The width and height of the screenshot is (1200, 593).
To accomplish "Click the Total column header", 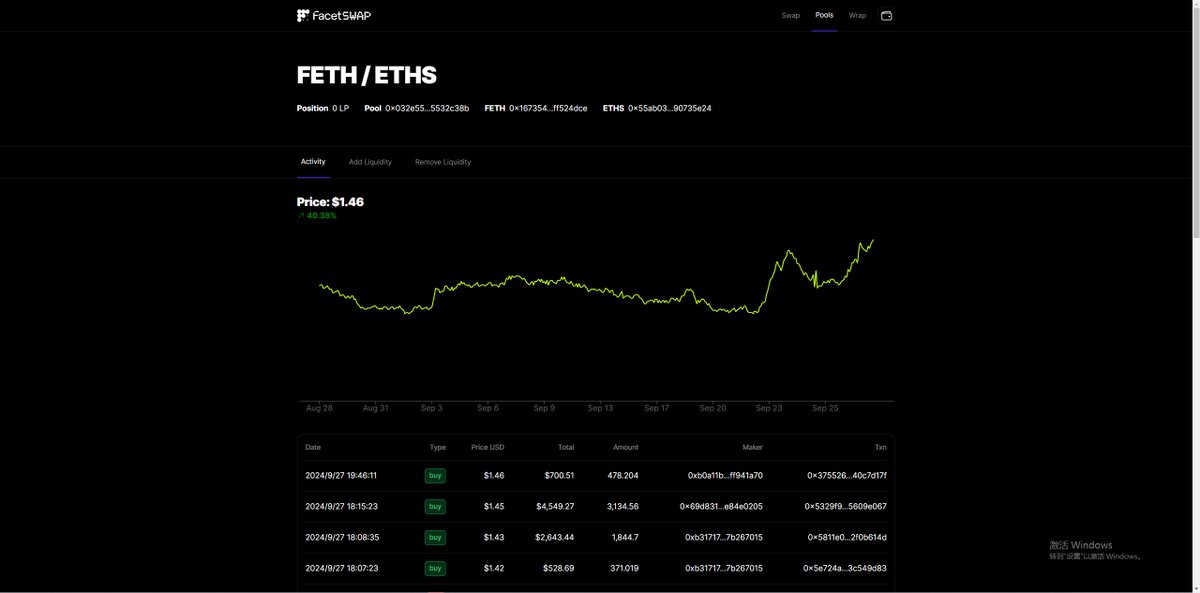I will (x=565, y=447).
